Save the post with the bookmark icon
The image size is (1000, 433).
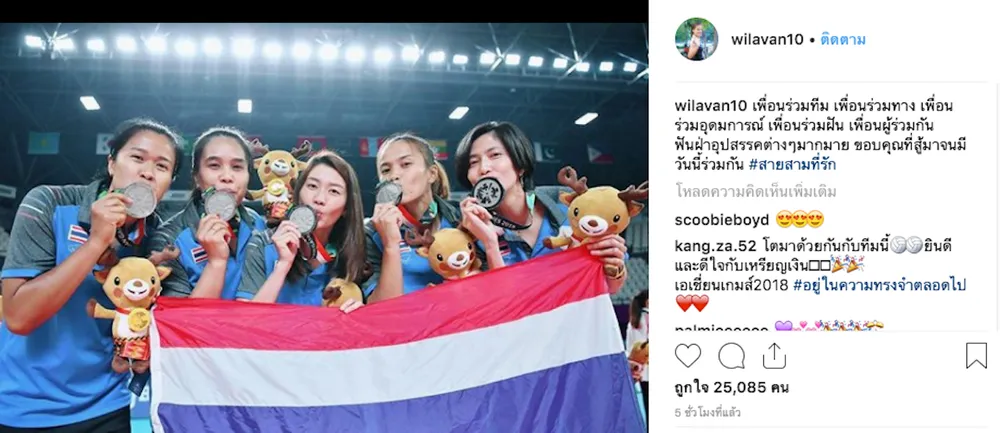tap(976, 356)
